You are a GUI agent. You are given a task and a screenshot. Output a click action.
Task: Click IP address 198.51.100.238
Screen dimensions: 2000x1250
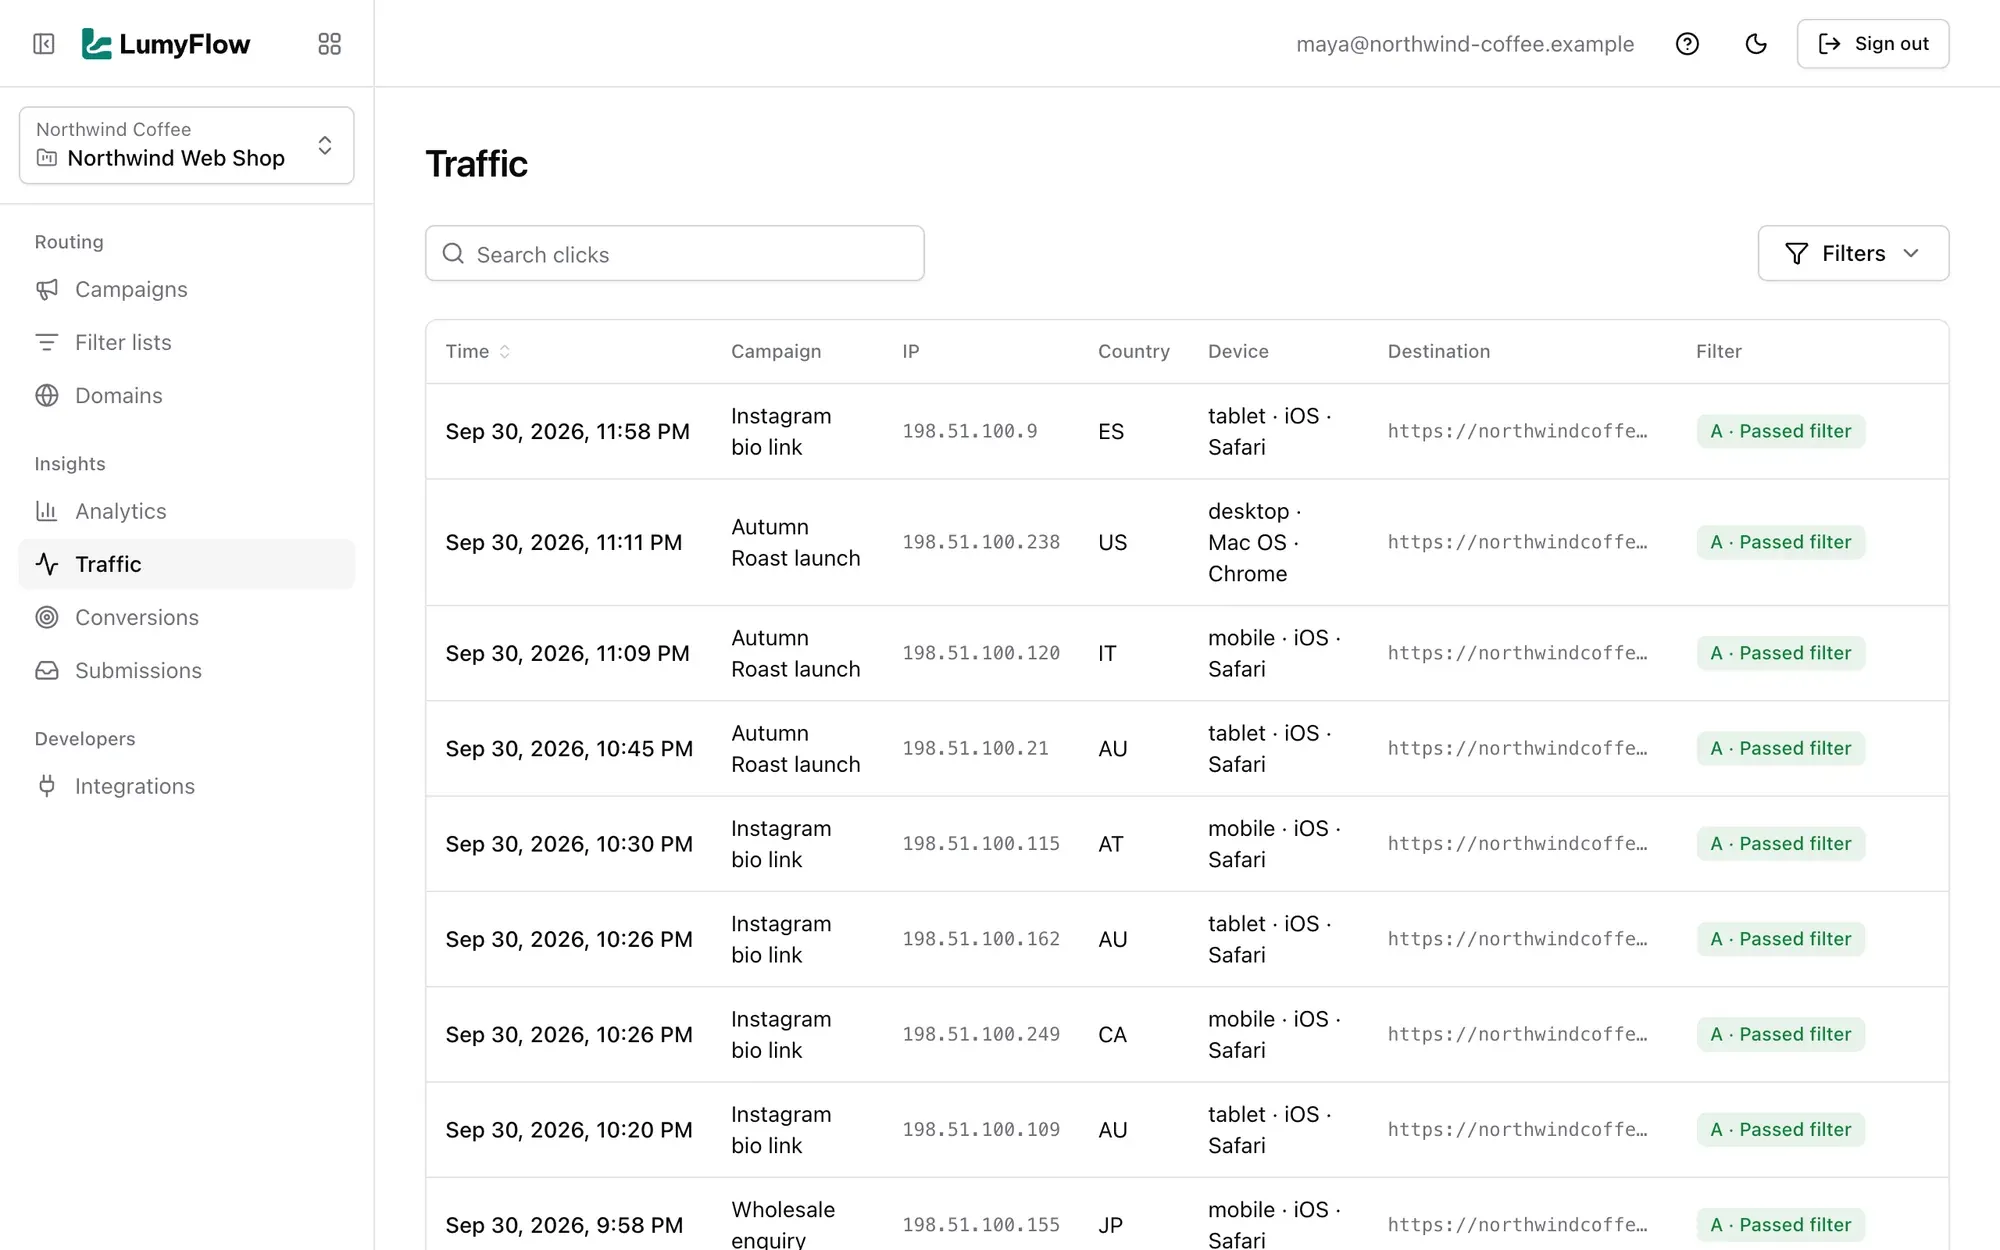coord(981,543)
